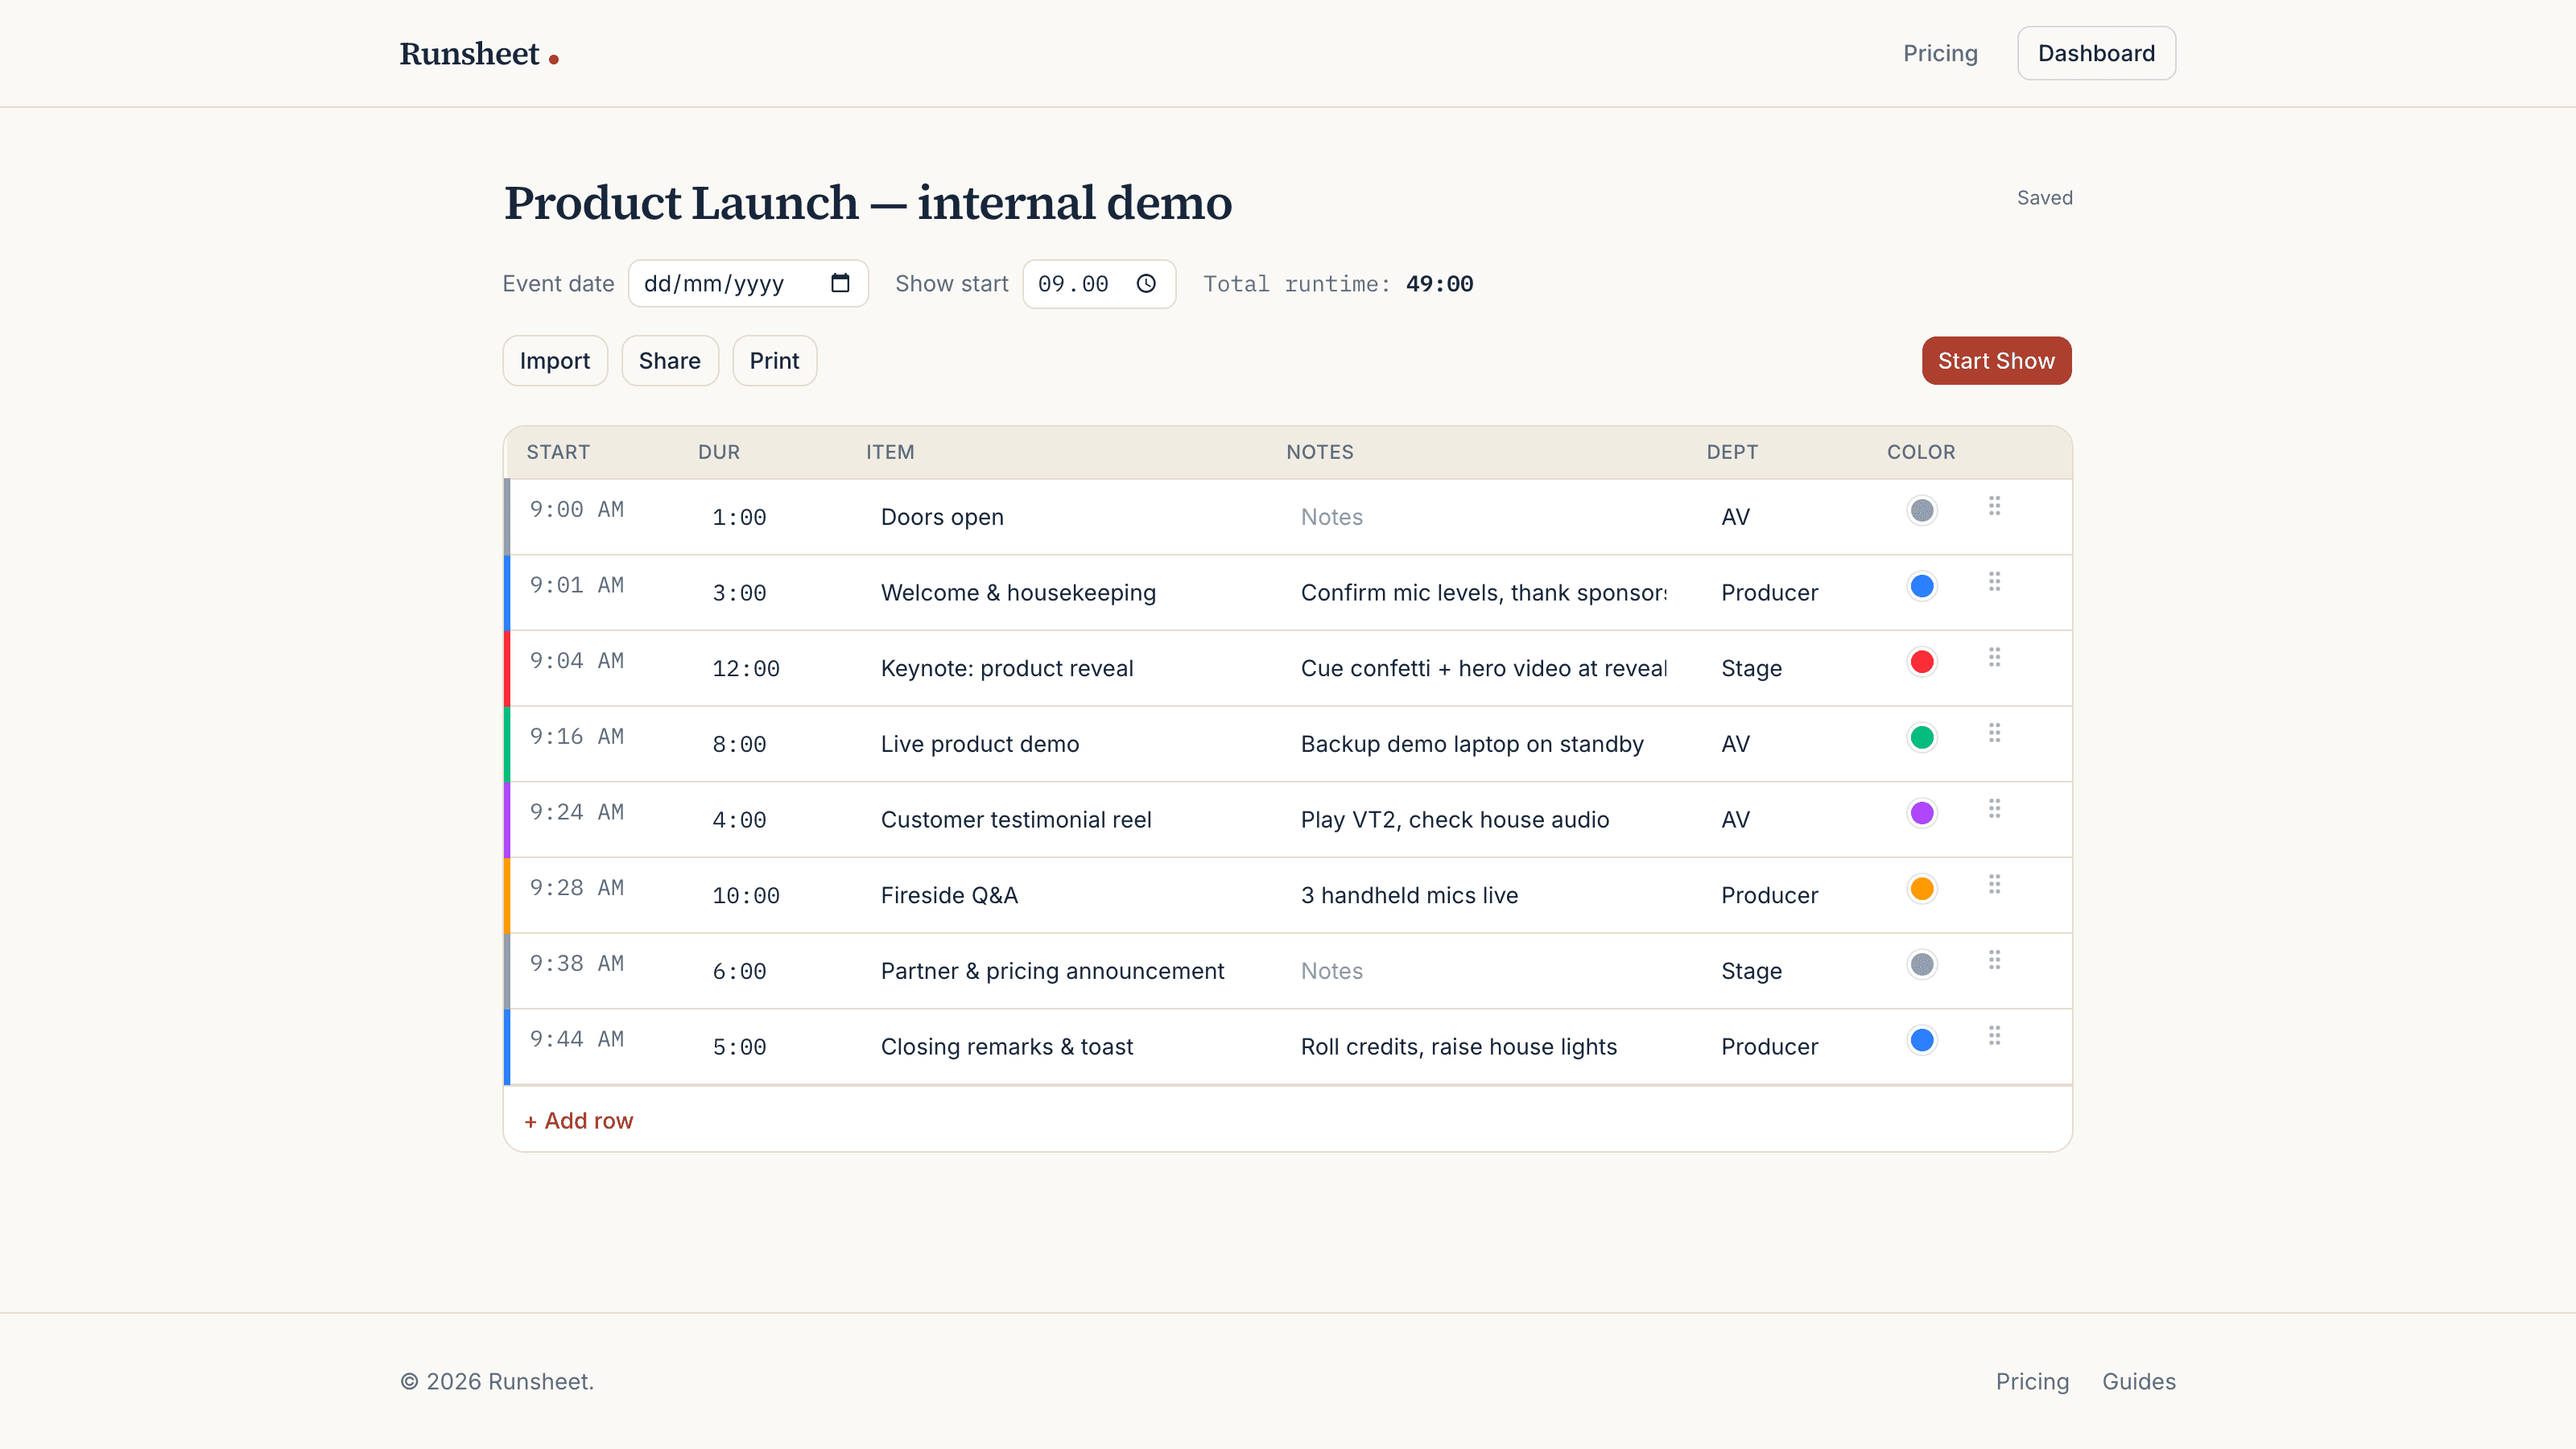Click the DEPT column header
The height and width of the screenshot is (1449, 2576).
[1732, 452]
